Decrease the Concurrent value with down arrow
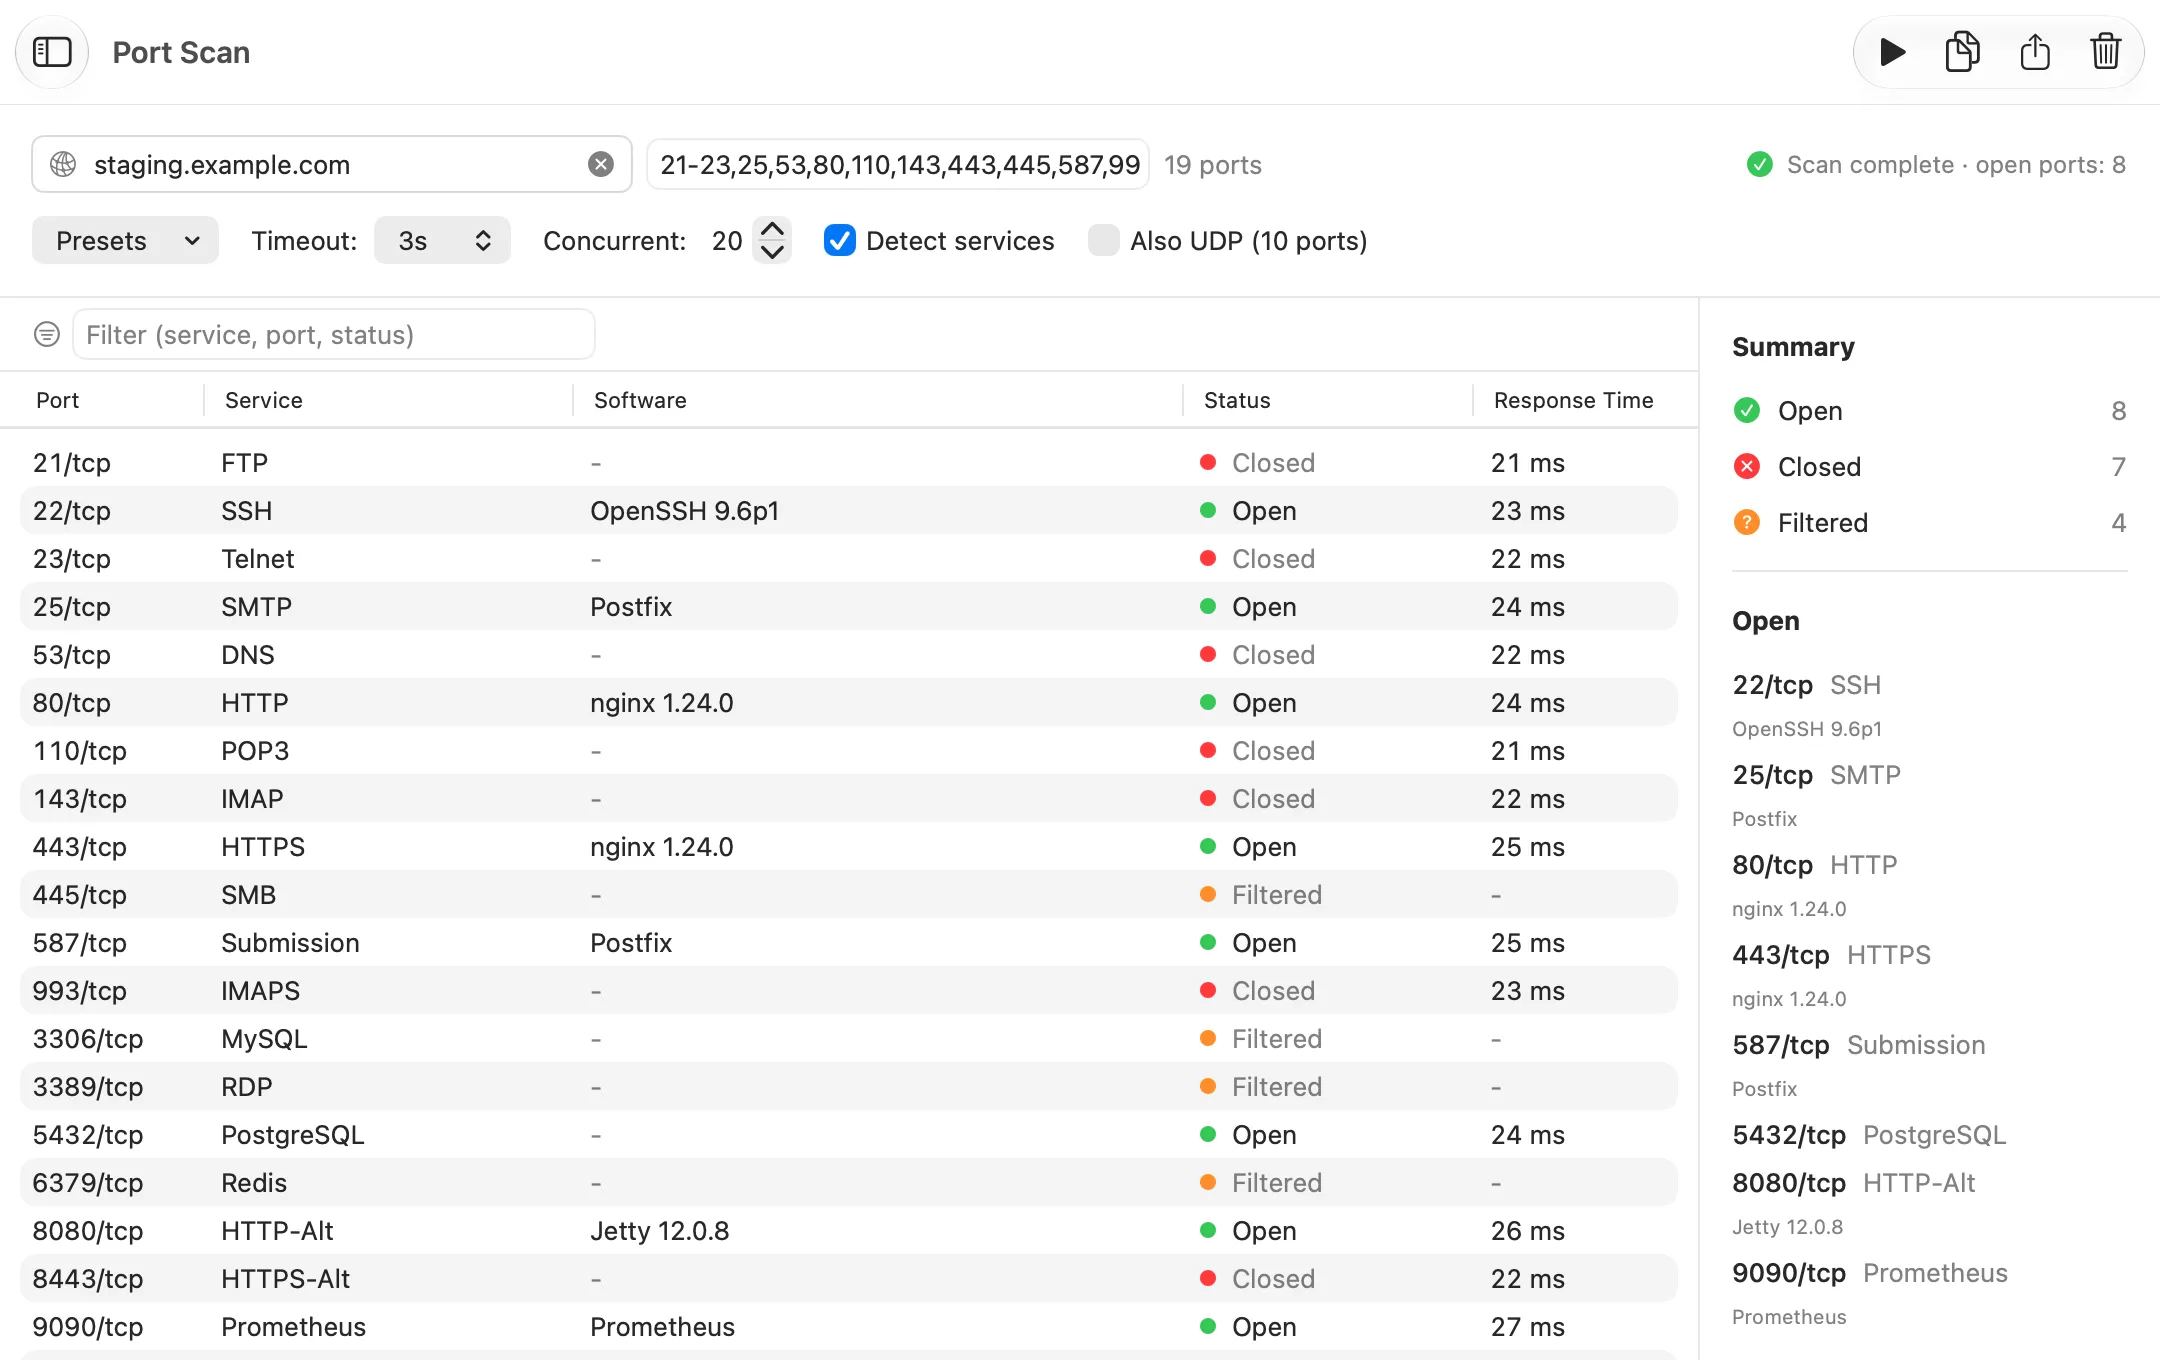2160x1360 pixels. [772, 252]
